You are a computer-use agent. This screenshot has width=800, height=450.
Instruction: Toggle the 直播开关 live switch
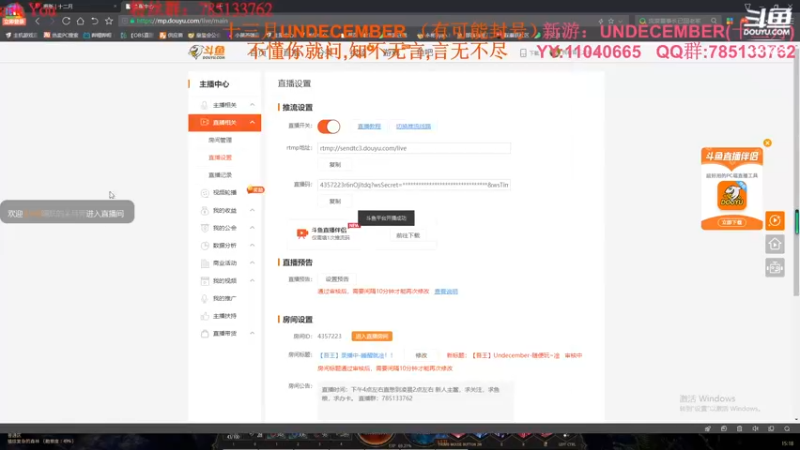329,127
